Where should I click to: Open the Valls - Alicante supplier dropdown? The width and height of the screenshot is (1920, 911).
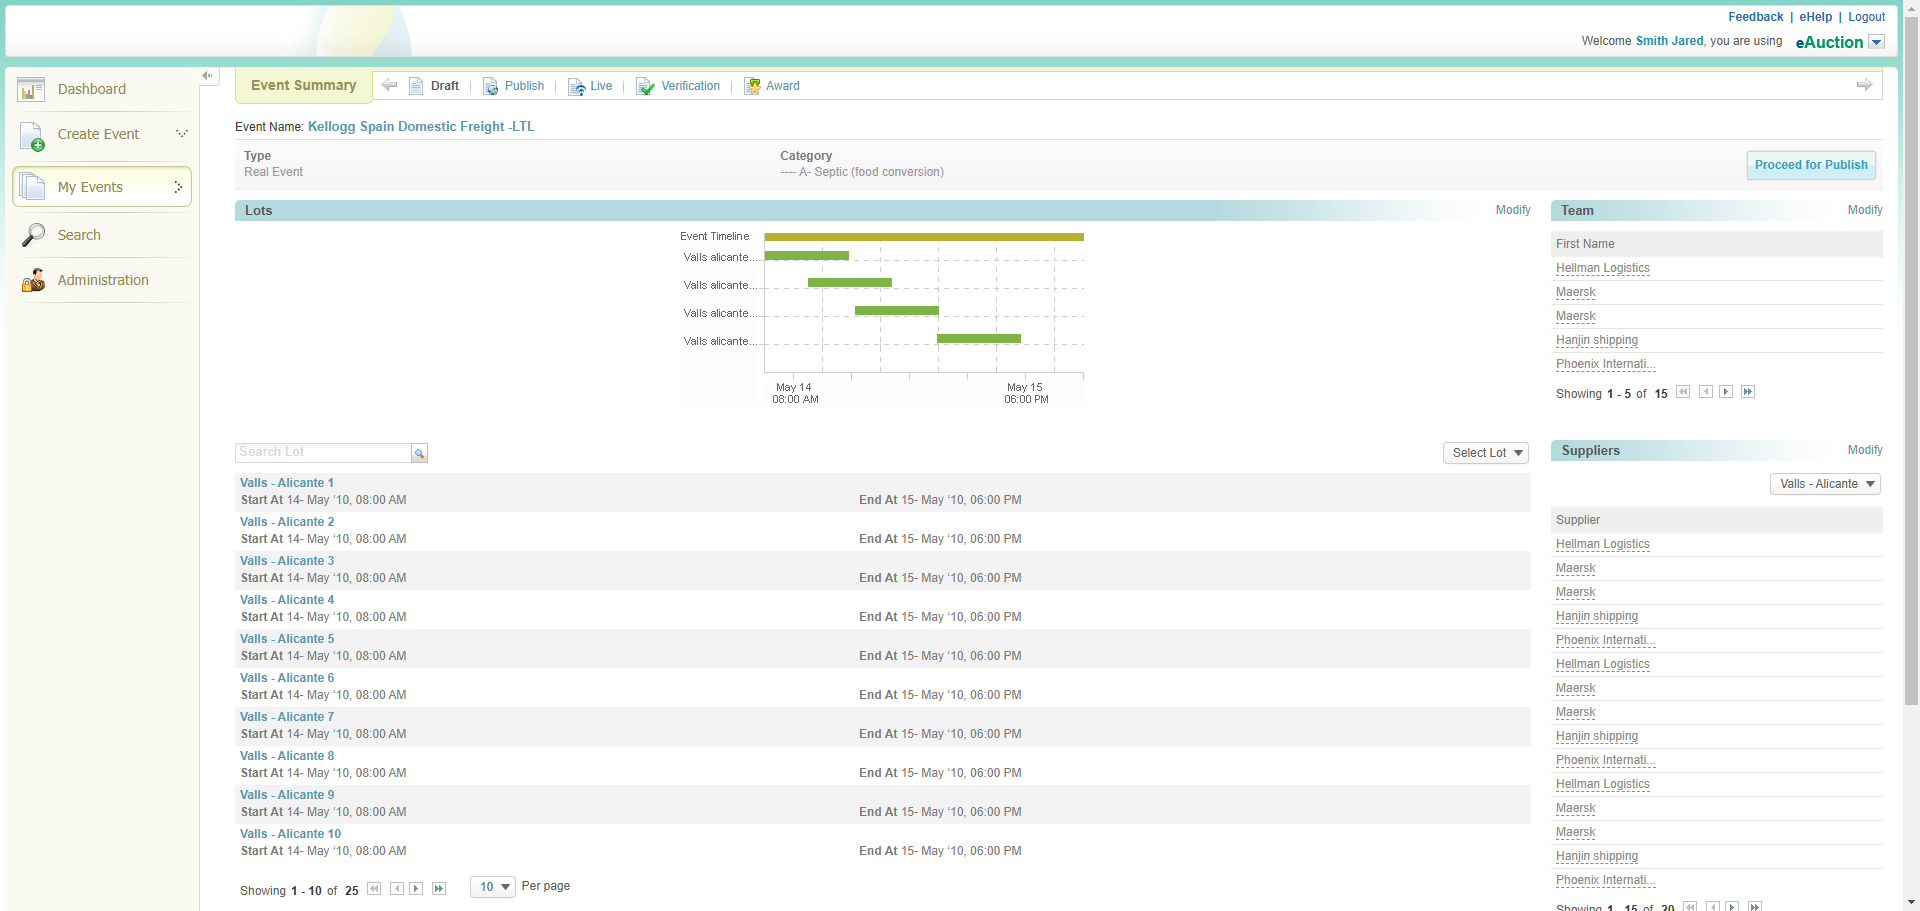pyautogui.click(x=1825, y=484)
